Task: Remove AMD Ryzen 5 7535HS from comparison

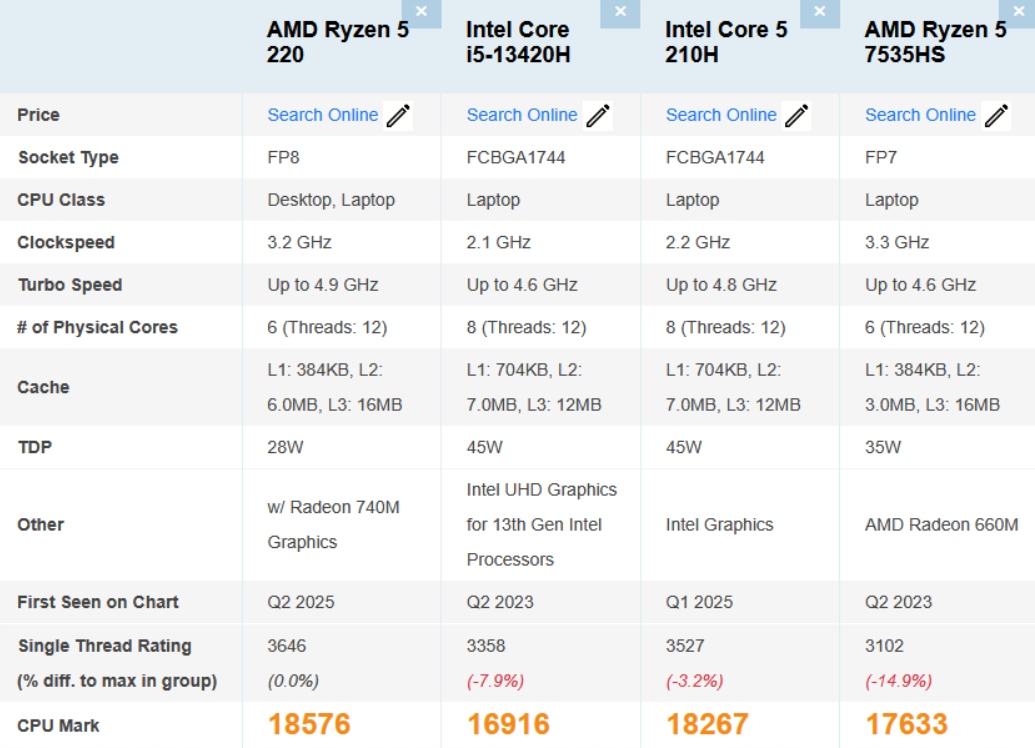Action: pos(1018,12)
